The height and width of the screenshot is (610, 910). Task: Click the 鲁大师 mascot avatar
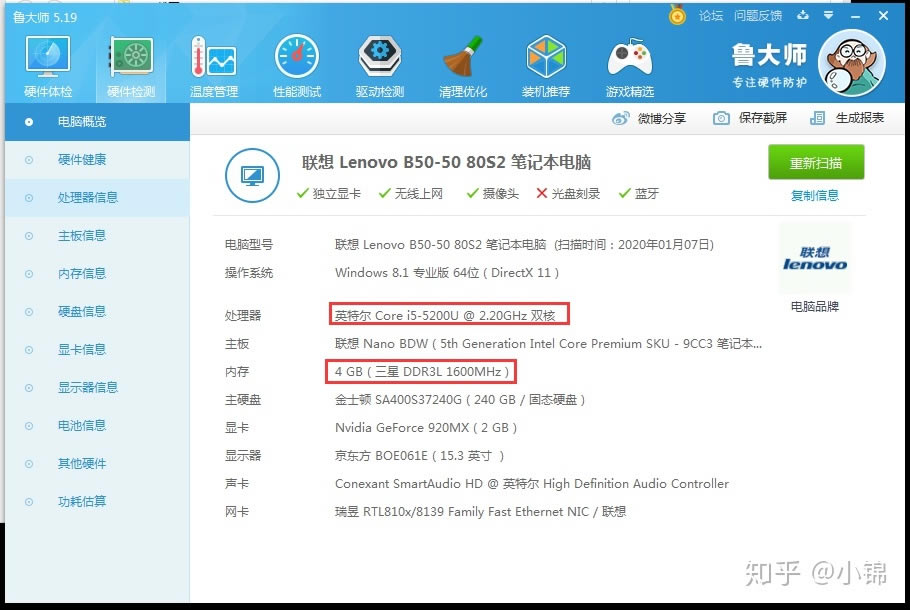[x=851, y=63]
